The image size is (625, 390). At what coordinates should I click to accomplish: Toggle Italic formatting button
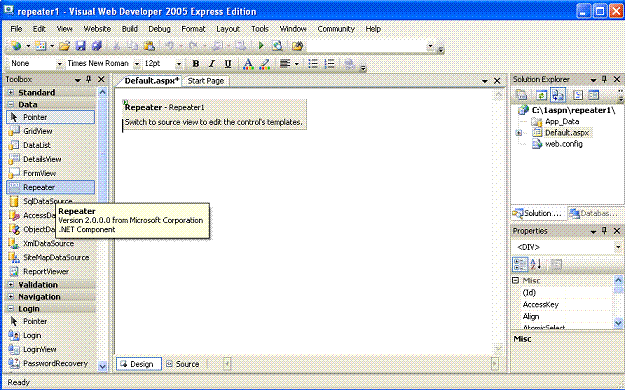[212, 64]
